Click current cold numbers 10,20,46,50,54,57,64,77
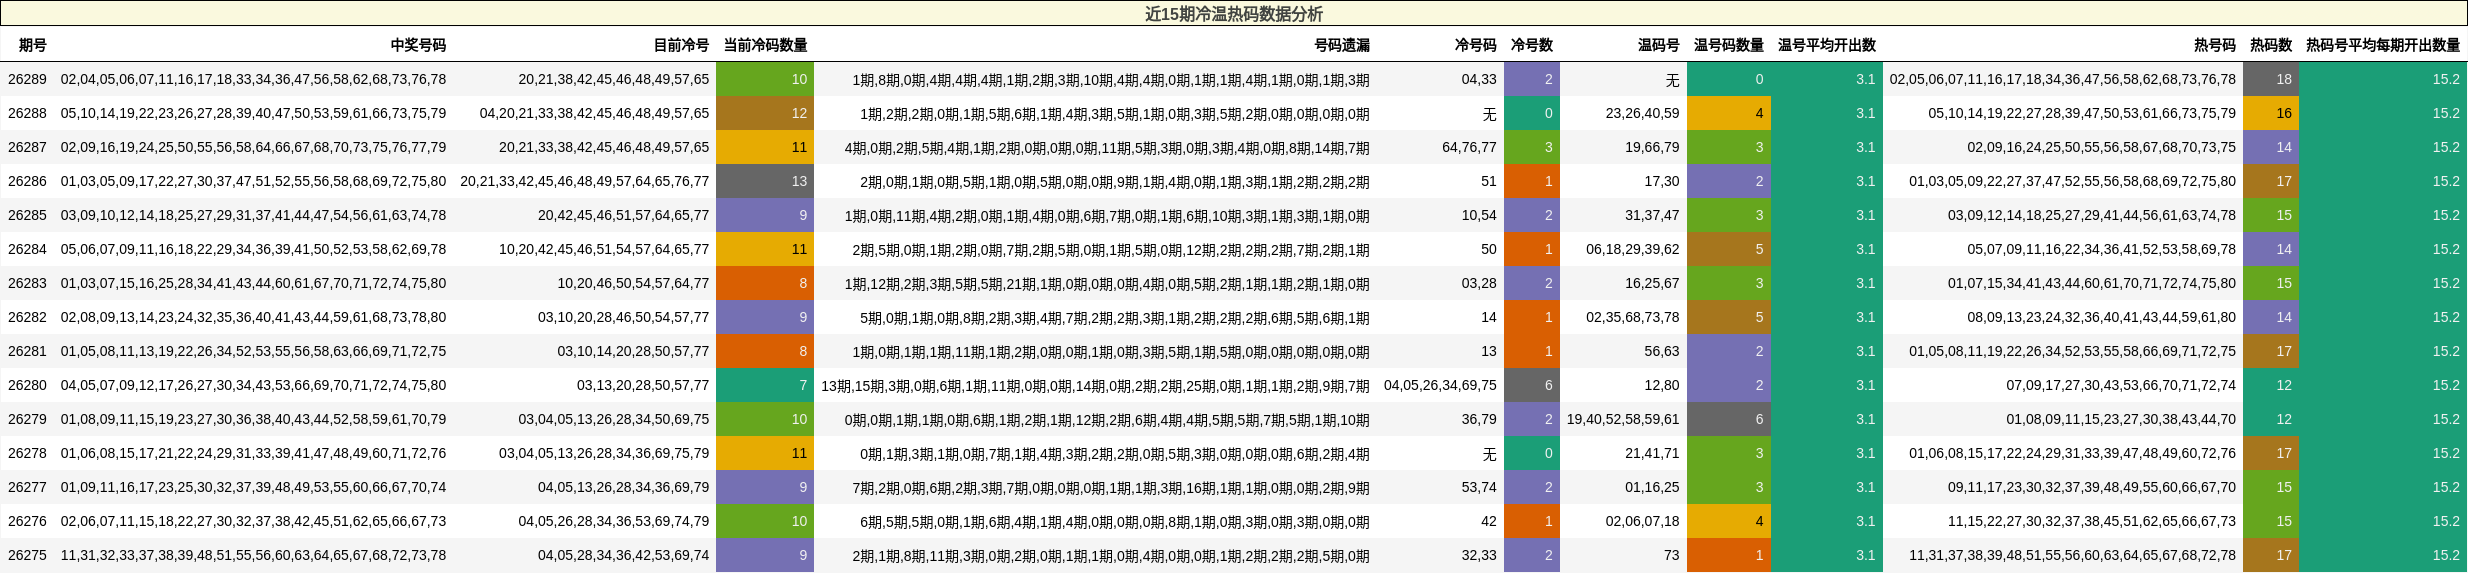 click(633, 283)
